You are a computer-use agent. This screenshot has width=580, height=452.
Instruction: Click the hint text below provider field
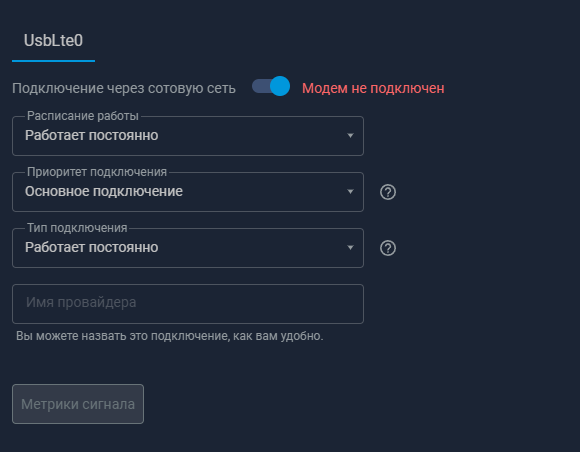pyautogui.click(x=170, y=336)
